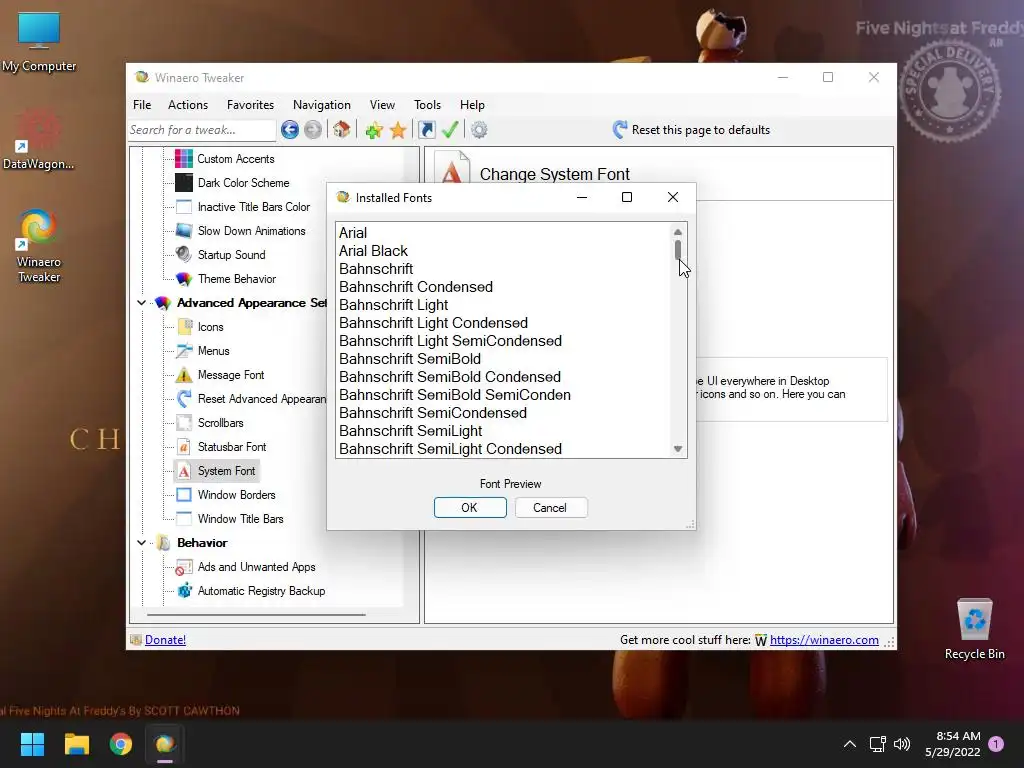Select the Startup Sound speaker icon
1024x768 pixels.
point(184,255)
